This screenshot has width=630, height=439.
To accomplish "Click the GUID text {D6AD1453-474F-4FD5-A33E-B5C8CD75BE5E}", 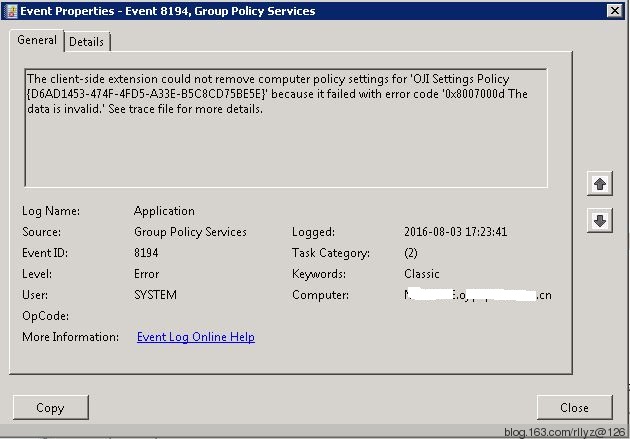I will [x=146, y=94].
